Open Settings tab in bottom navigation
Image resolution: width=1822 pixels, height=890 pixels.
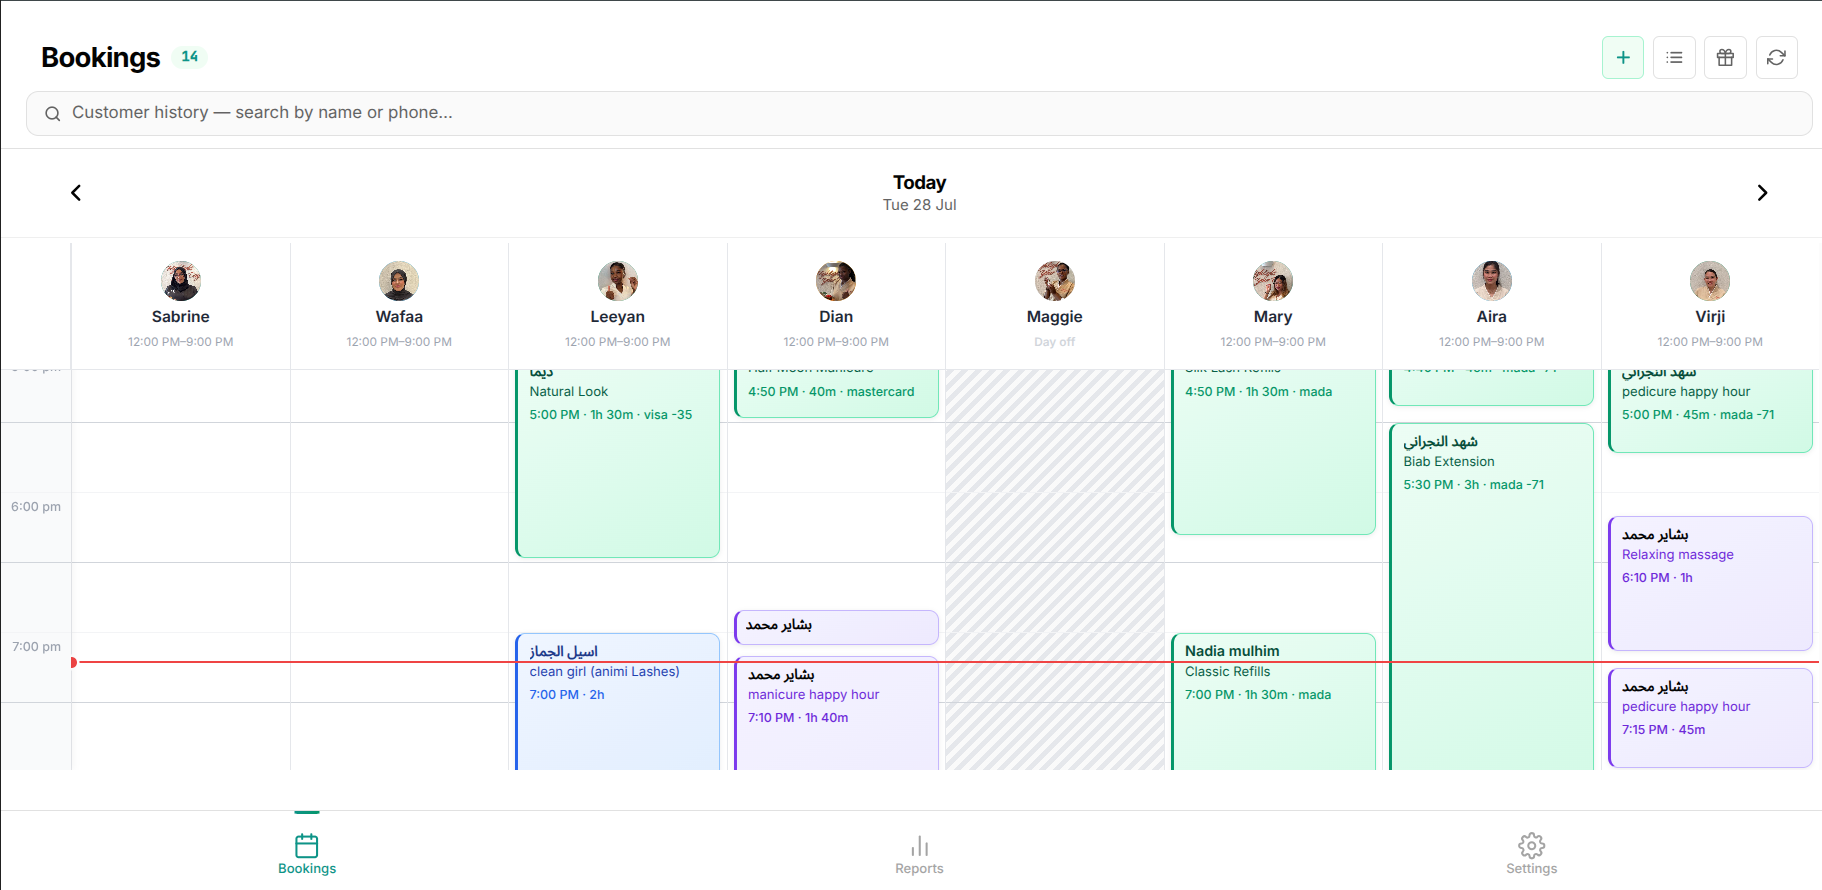(x=1531, y=854)
